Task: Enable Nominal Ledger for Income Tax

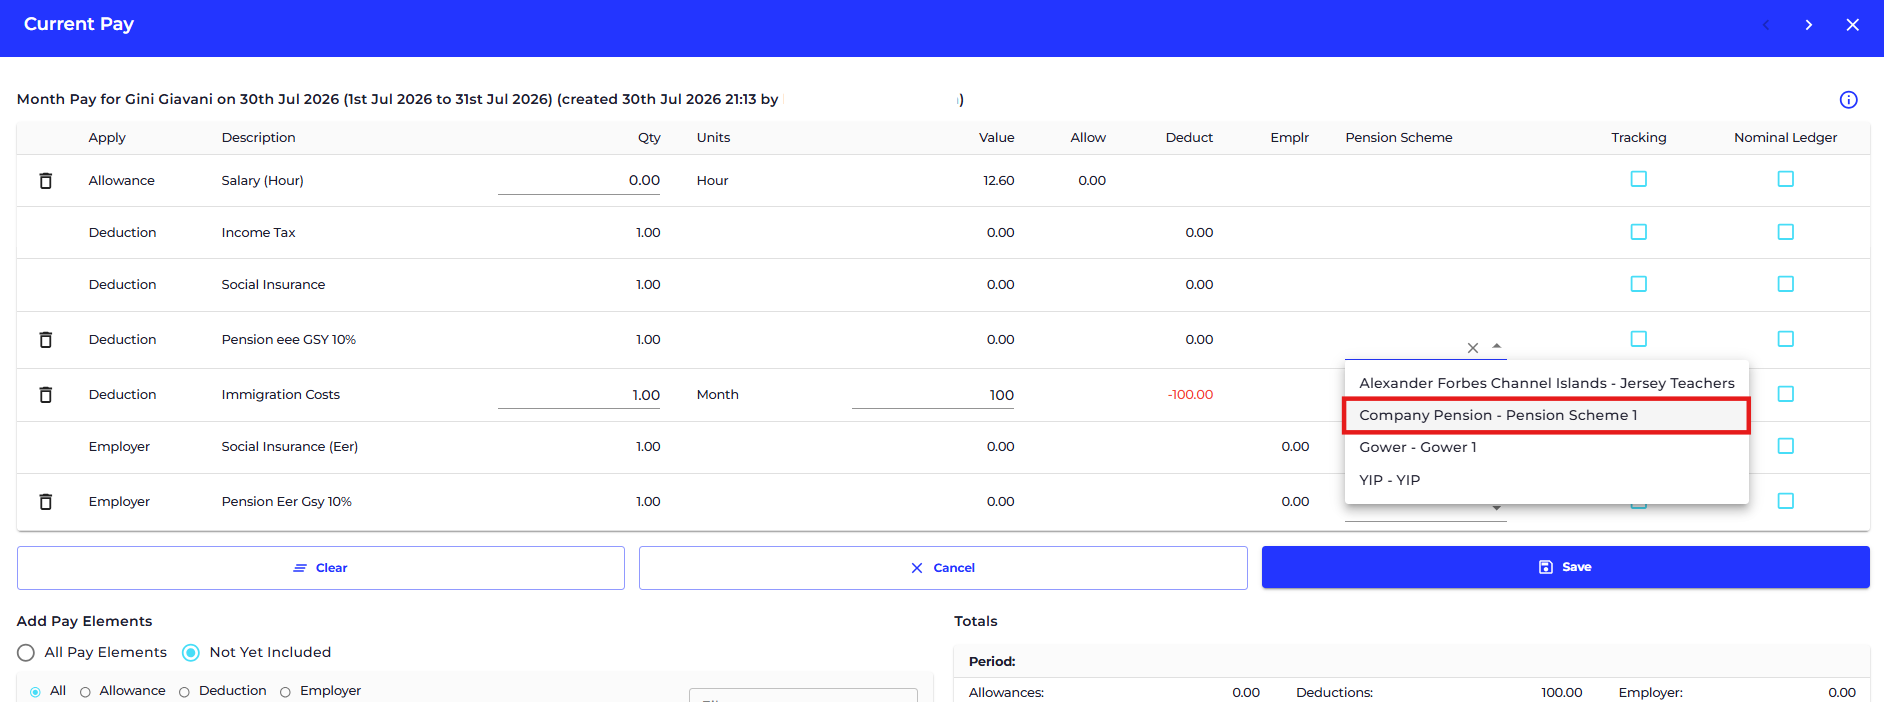Action: tap(1785, 232)
